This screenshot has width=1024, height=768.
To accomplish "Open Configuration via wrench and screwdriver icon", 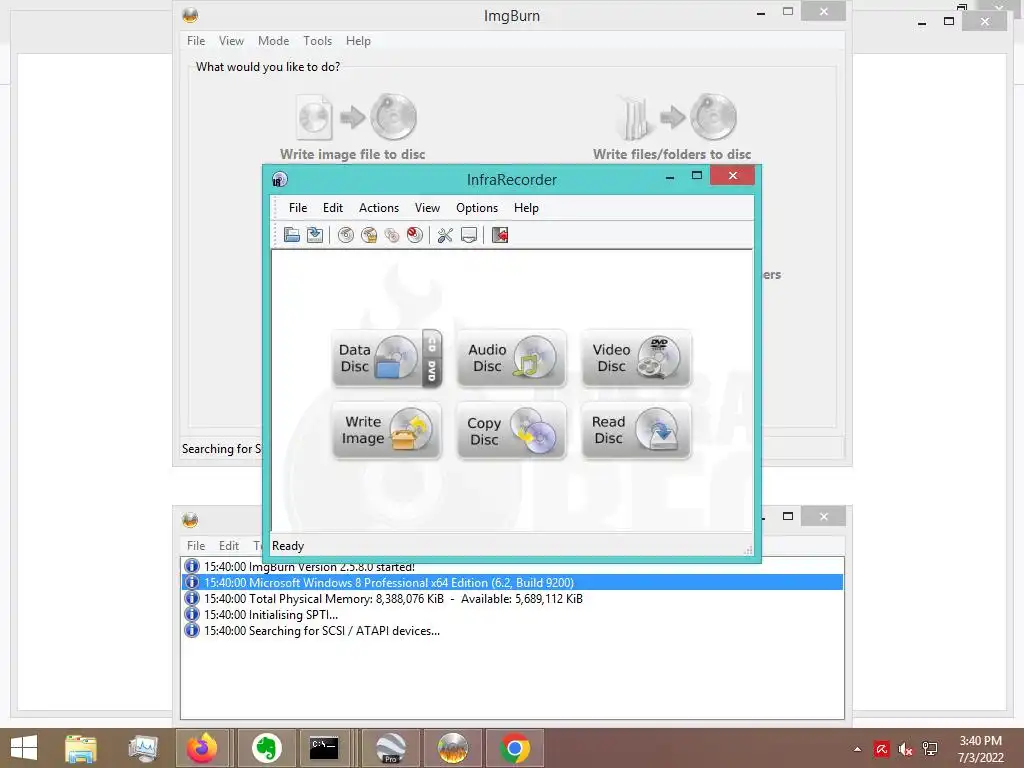I will click(x=445, y=235).
